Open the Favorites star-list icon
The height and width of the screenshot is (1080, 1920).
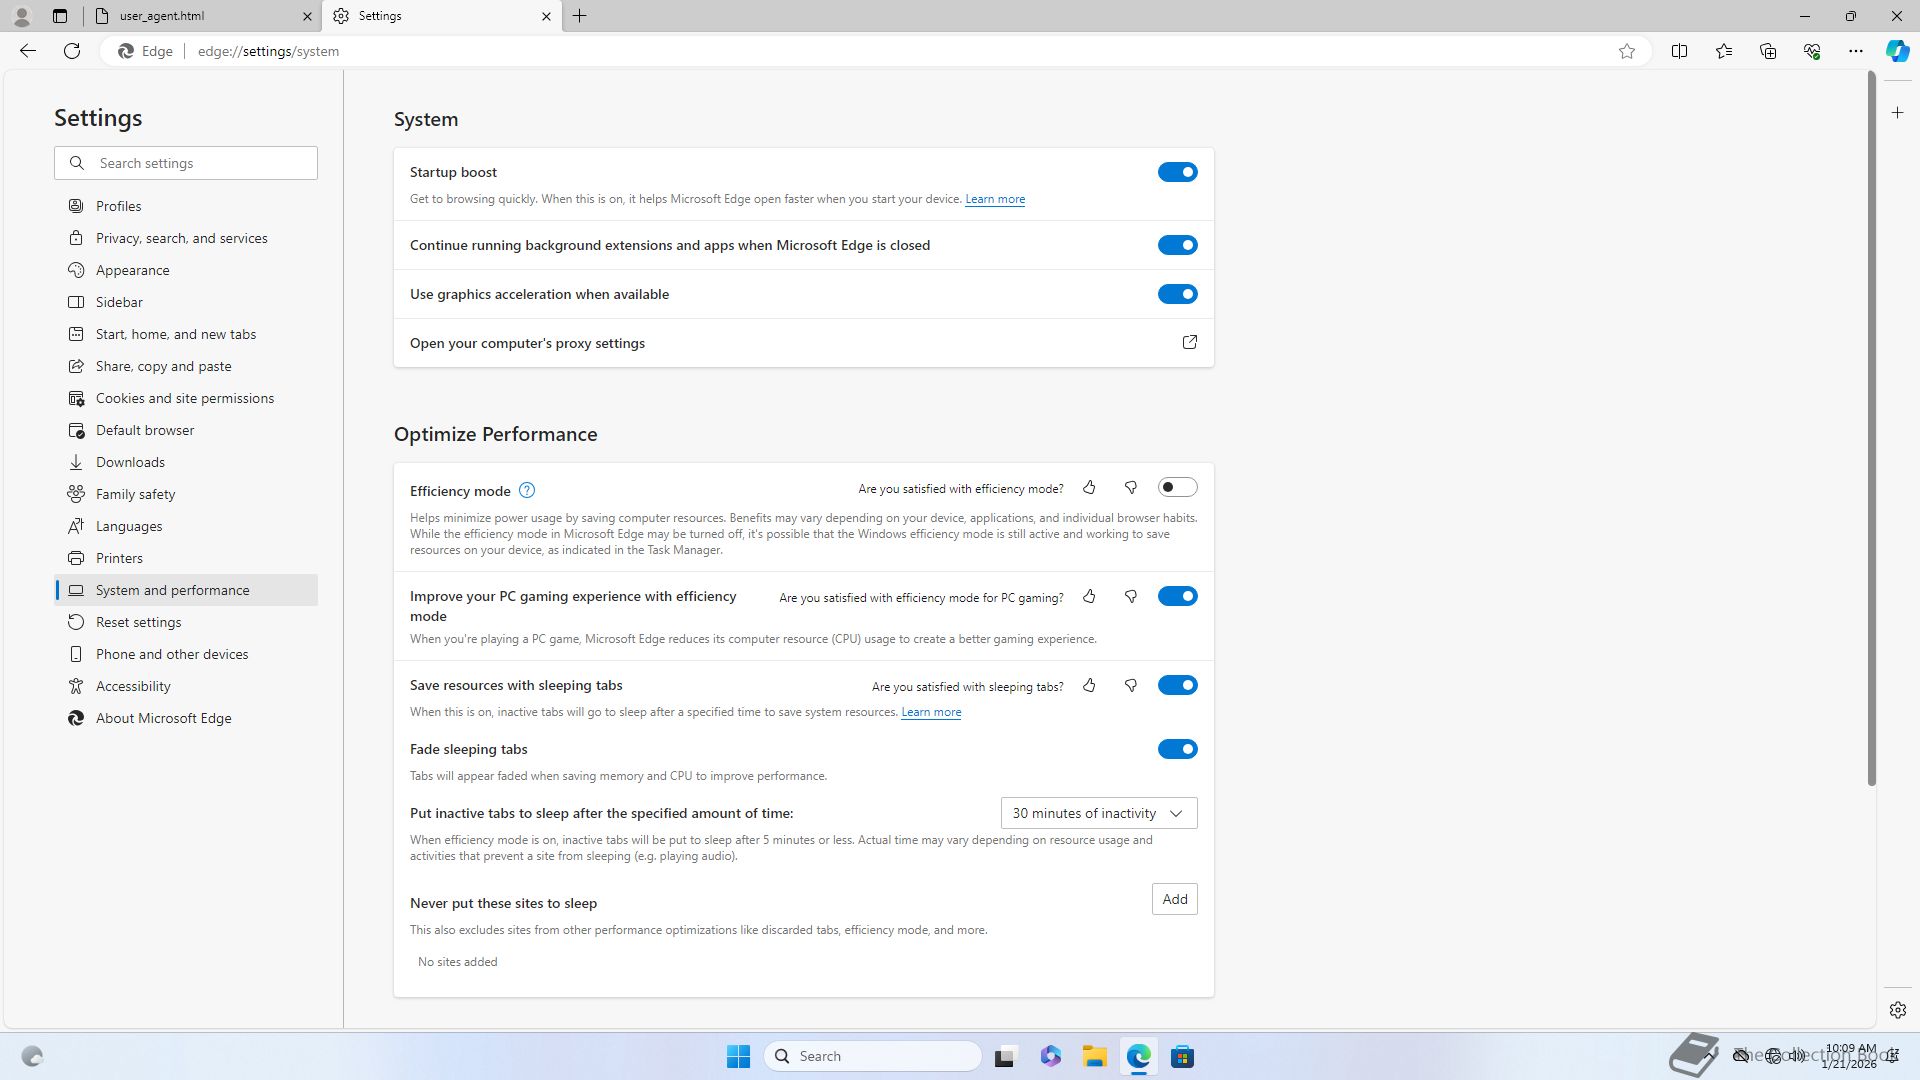click(x=1723, y=51)
